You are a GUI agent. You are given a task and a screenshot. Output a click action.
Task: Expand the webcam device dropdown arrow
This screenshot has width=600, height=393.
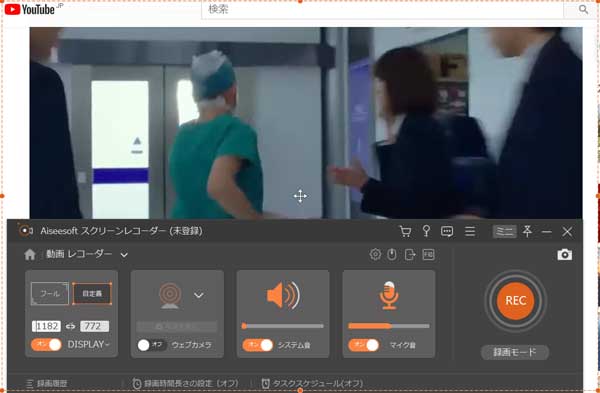(199, 295)
